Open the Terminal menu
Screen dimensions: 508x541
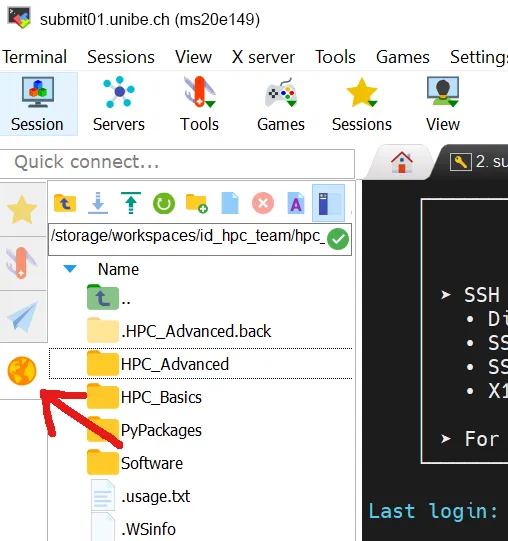35,57
